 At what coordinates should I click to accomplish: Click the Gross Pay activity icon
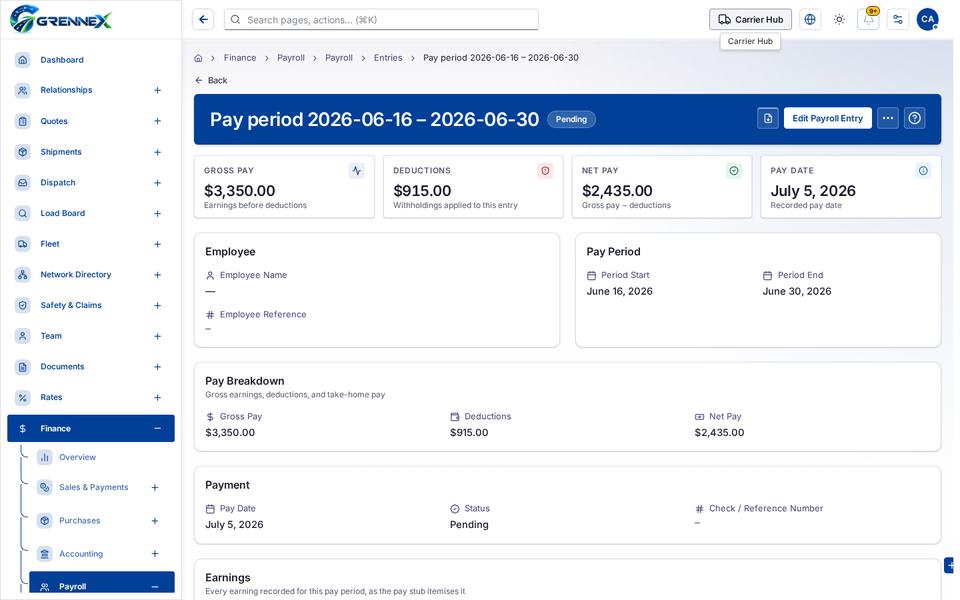(x=357, y=171)
